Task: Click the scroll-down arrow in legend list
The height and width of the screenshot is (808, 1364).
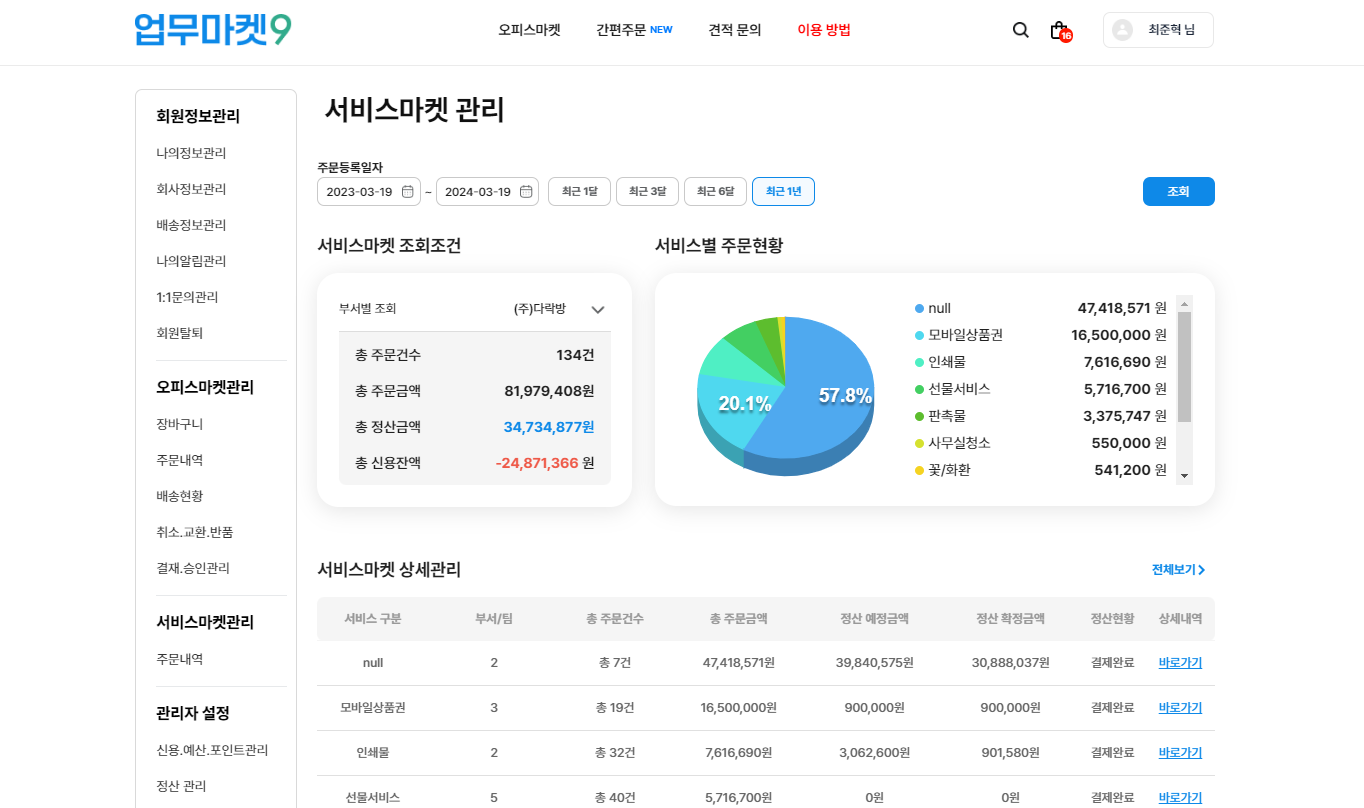Action: click(x=1185, y=477)
